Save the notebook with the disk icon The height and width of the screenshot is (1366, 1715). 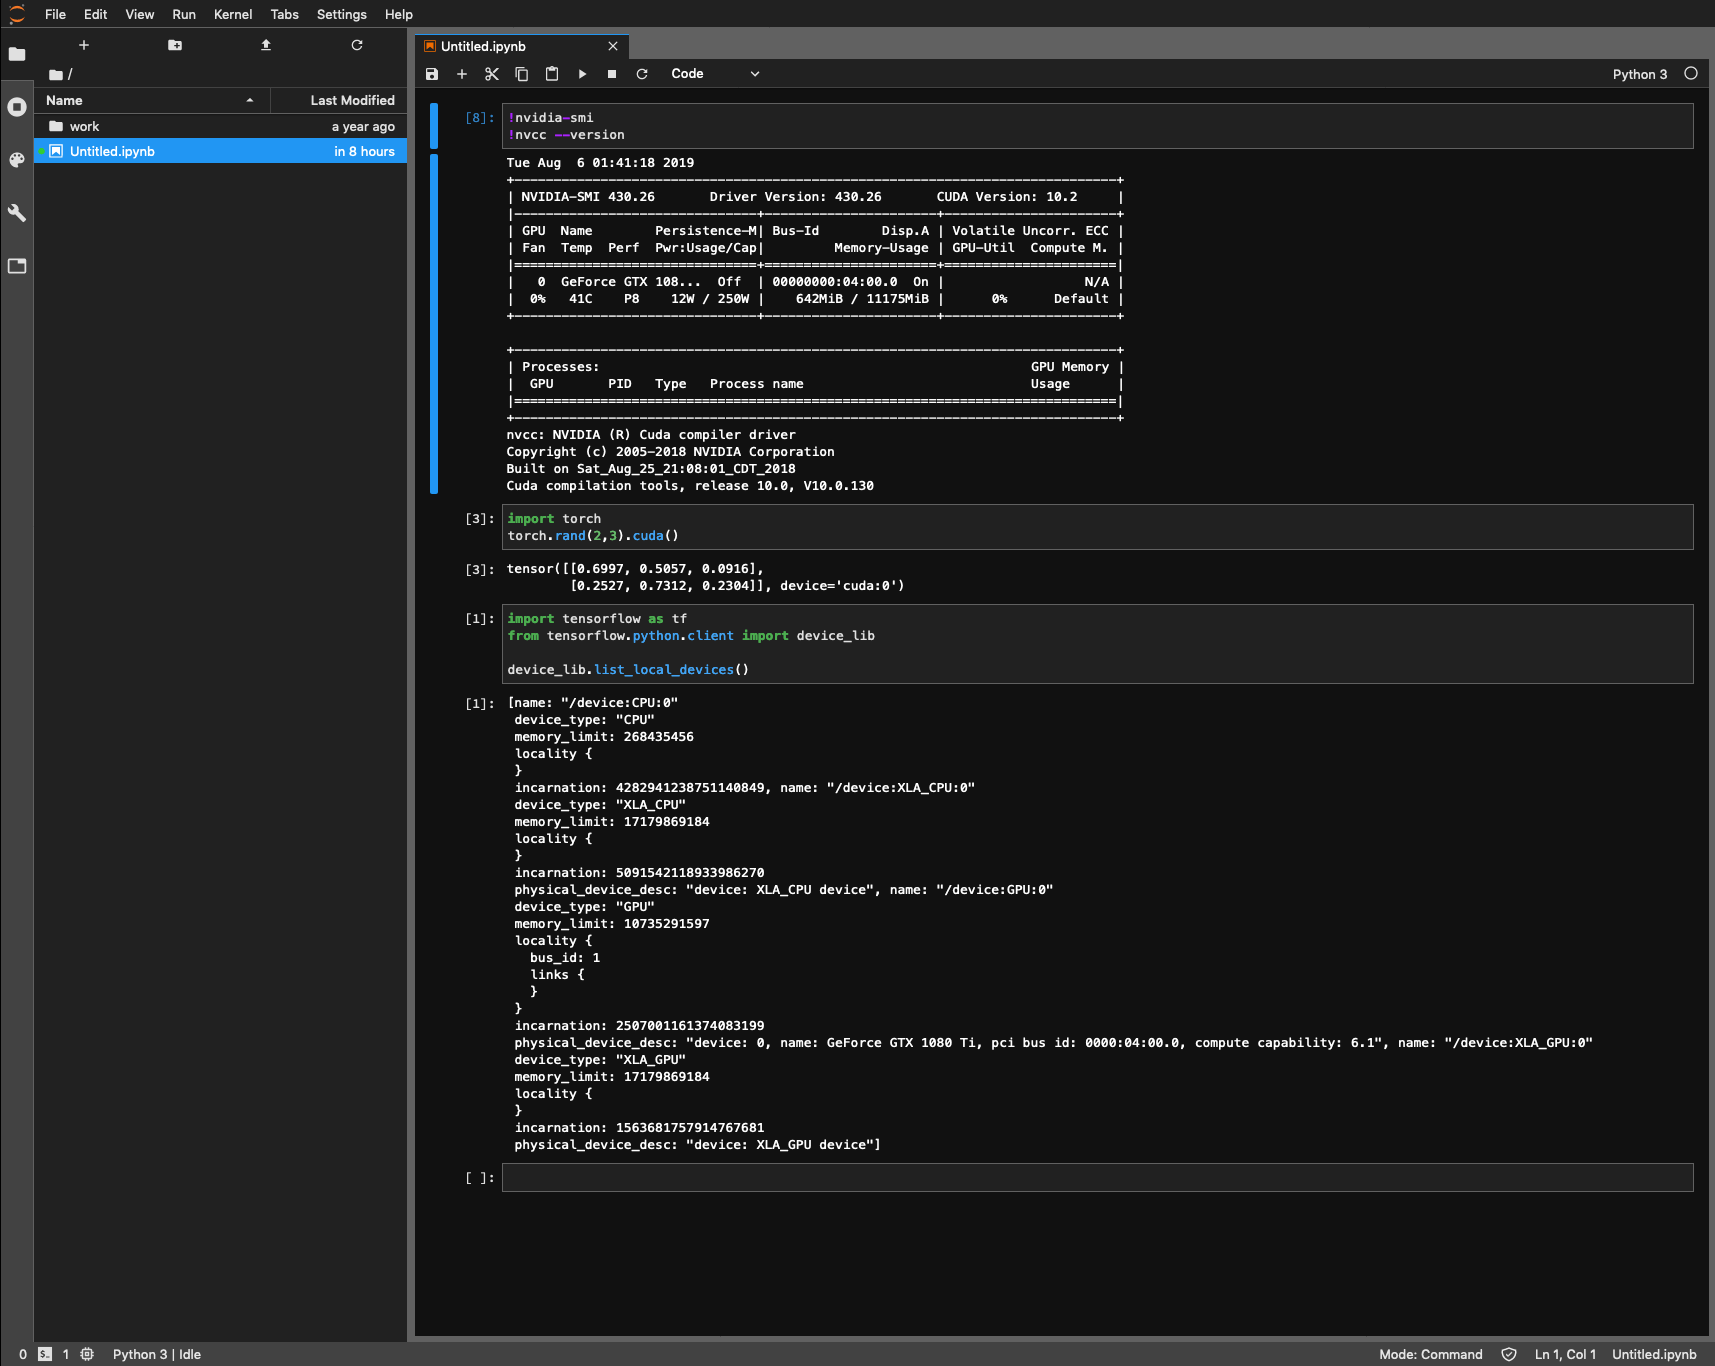pos(432,74)
